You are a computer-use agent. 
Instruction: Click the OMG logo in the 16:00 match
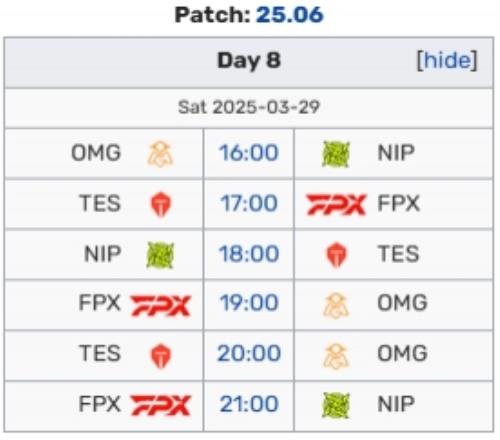[x=160, y=154]
